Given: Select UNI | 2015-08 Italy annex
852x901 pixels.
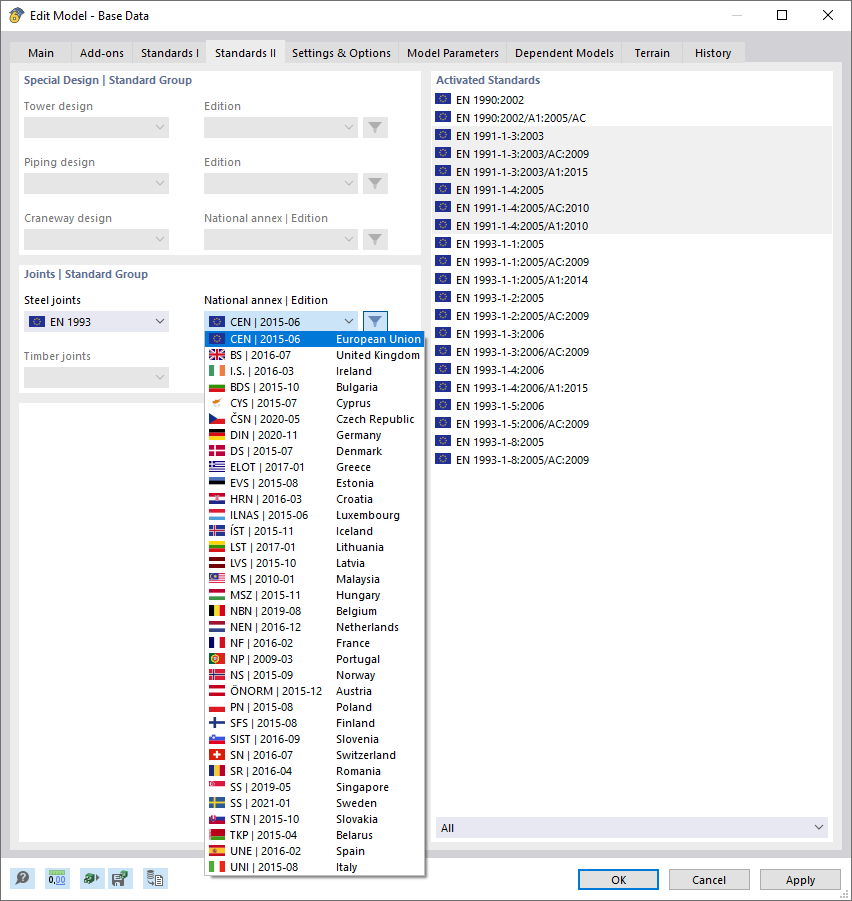Looking at the screenshot, I should (x=314, y=867).
